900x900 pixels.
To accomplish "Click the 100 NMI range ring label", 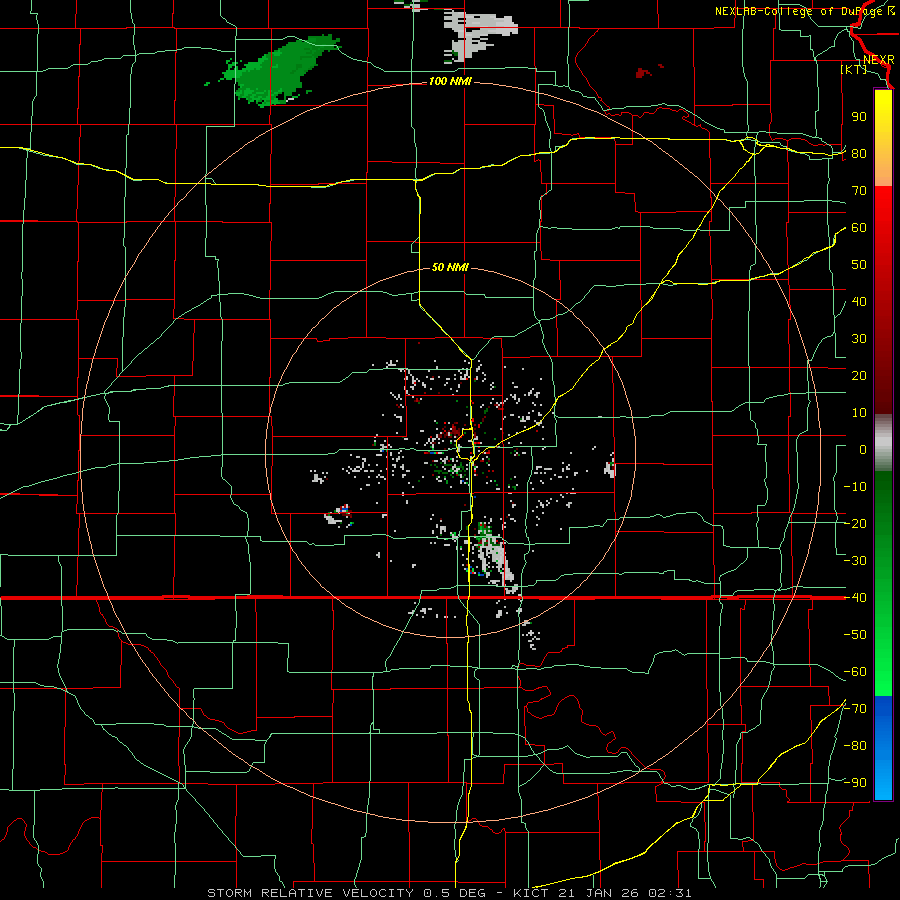I will coord(450,82).
